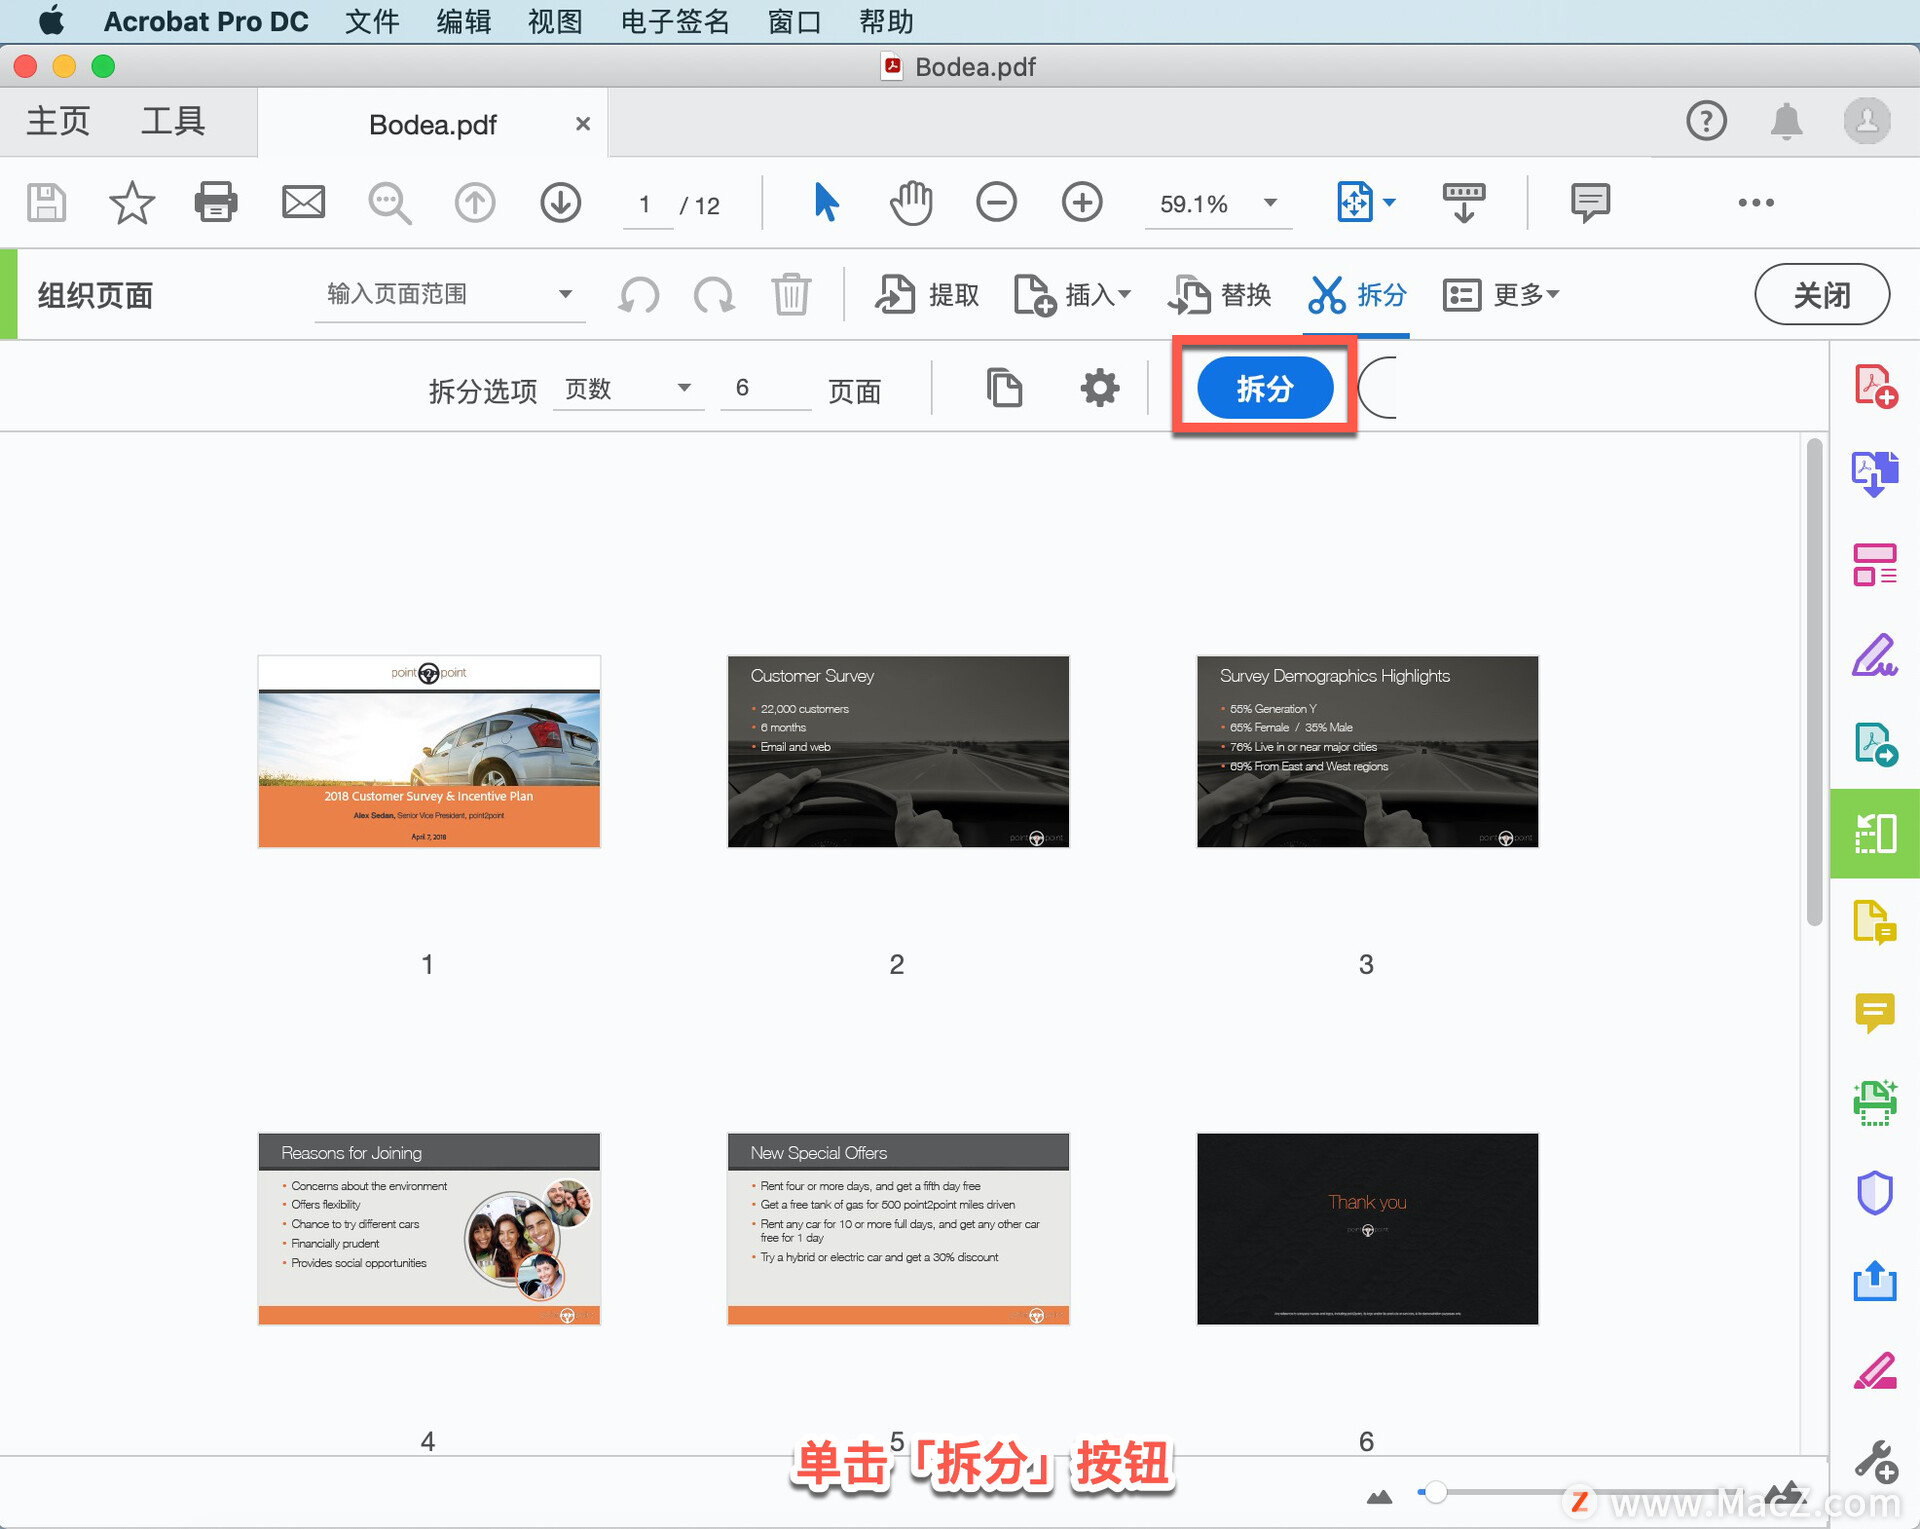
Task: Open the zoom percentage 59.1% dropdown
Action: pos(1270,203)
